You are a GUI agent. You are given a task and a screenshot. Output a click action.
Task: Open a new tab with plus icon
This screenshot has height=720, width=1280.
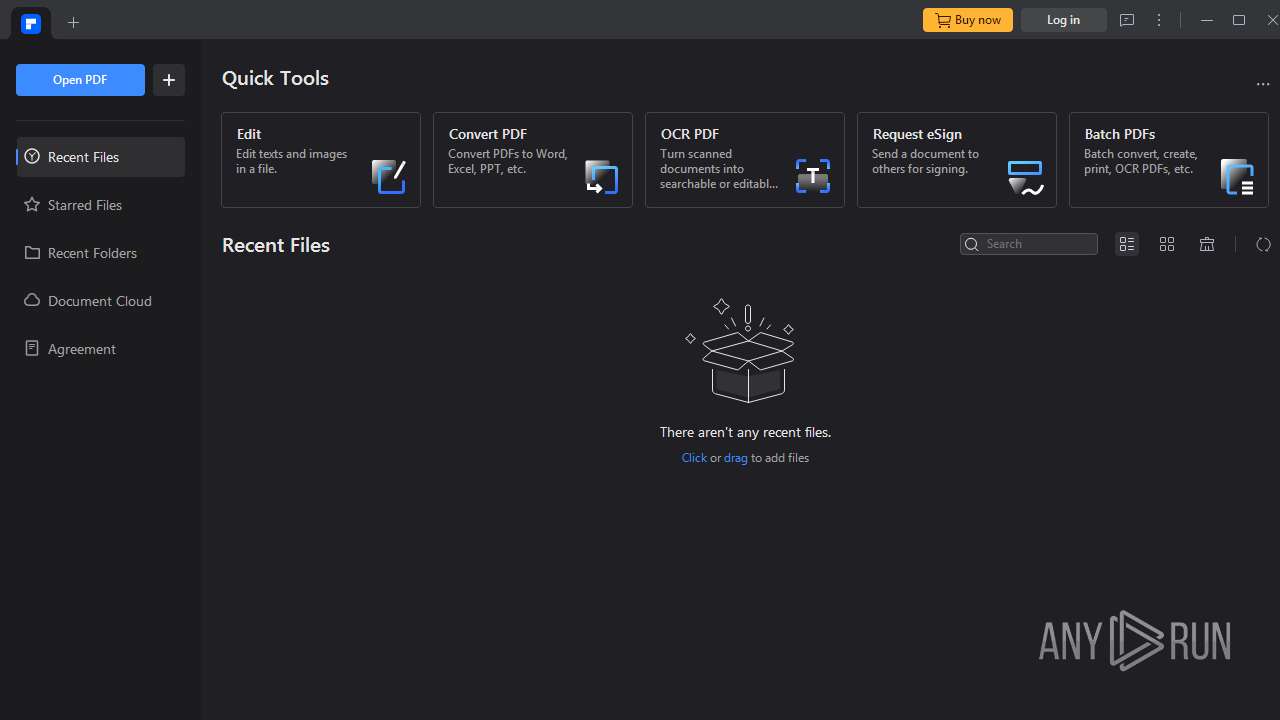tap(73, 22)
